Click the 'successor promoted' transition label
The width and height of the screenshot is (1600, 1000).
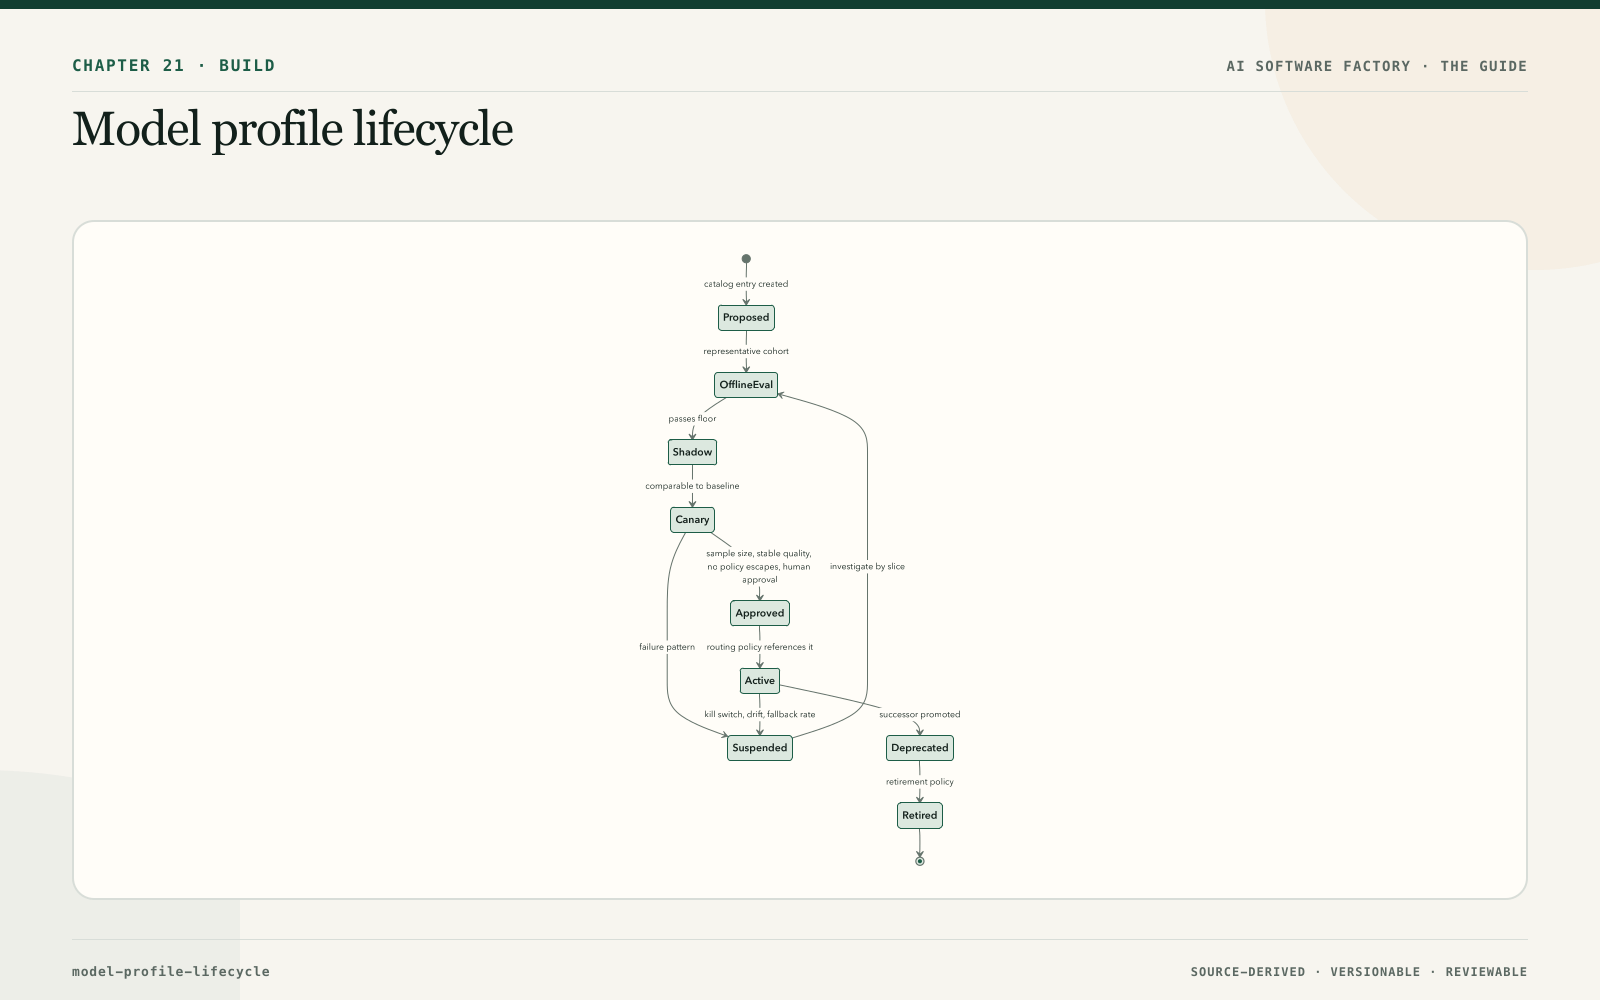point(920,714)
